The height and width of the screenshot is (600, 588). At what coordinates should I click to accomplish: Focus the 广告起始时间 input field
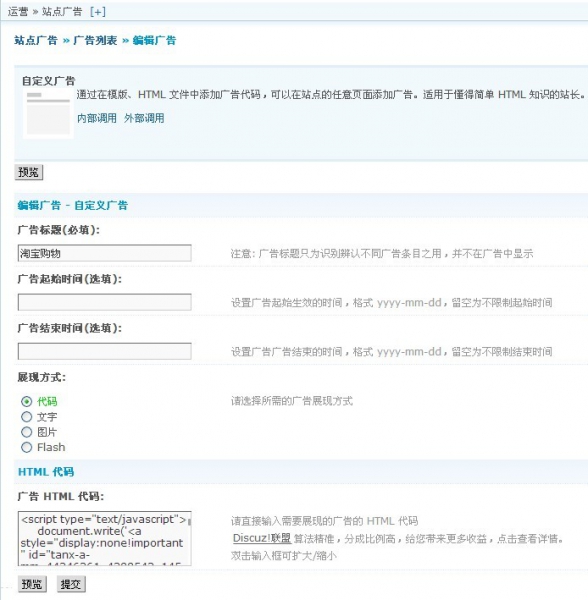click(104, 302)
